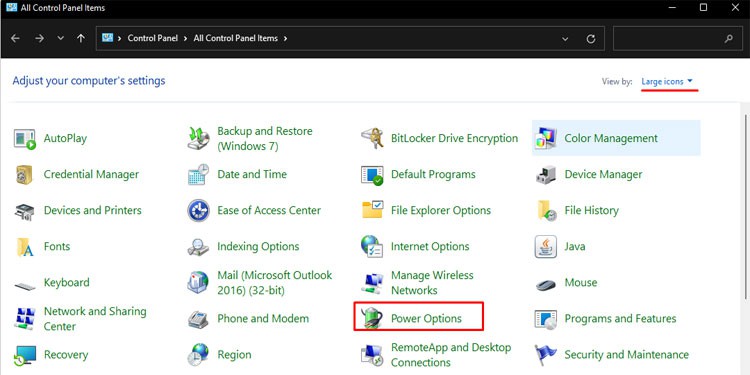Open the Device Manager text link
Screen dimensions: 750x375
[603, 175]
